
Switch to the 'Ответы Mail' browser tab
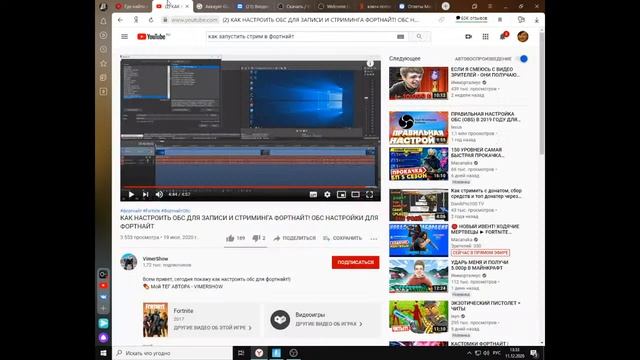pos(416,6)
